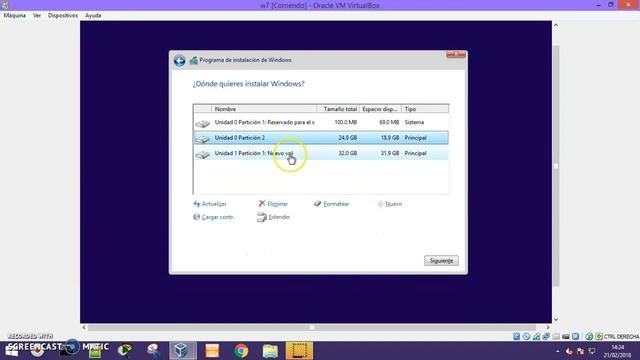Screen dimensions: 640x360
Task: Click the Formatear link
Action: click(x=336, y=204)
